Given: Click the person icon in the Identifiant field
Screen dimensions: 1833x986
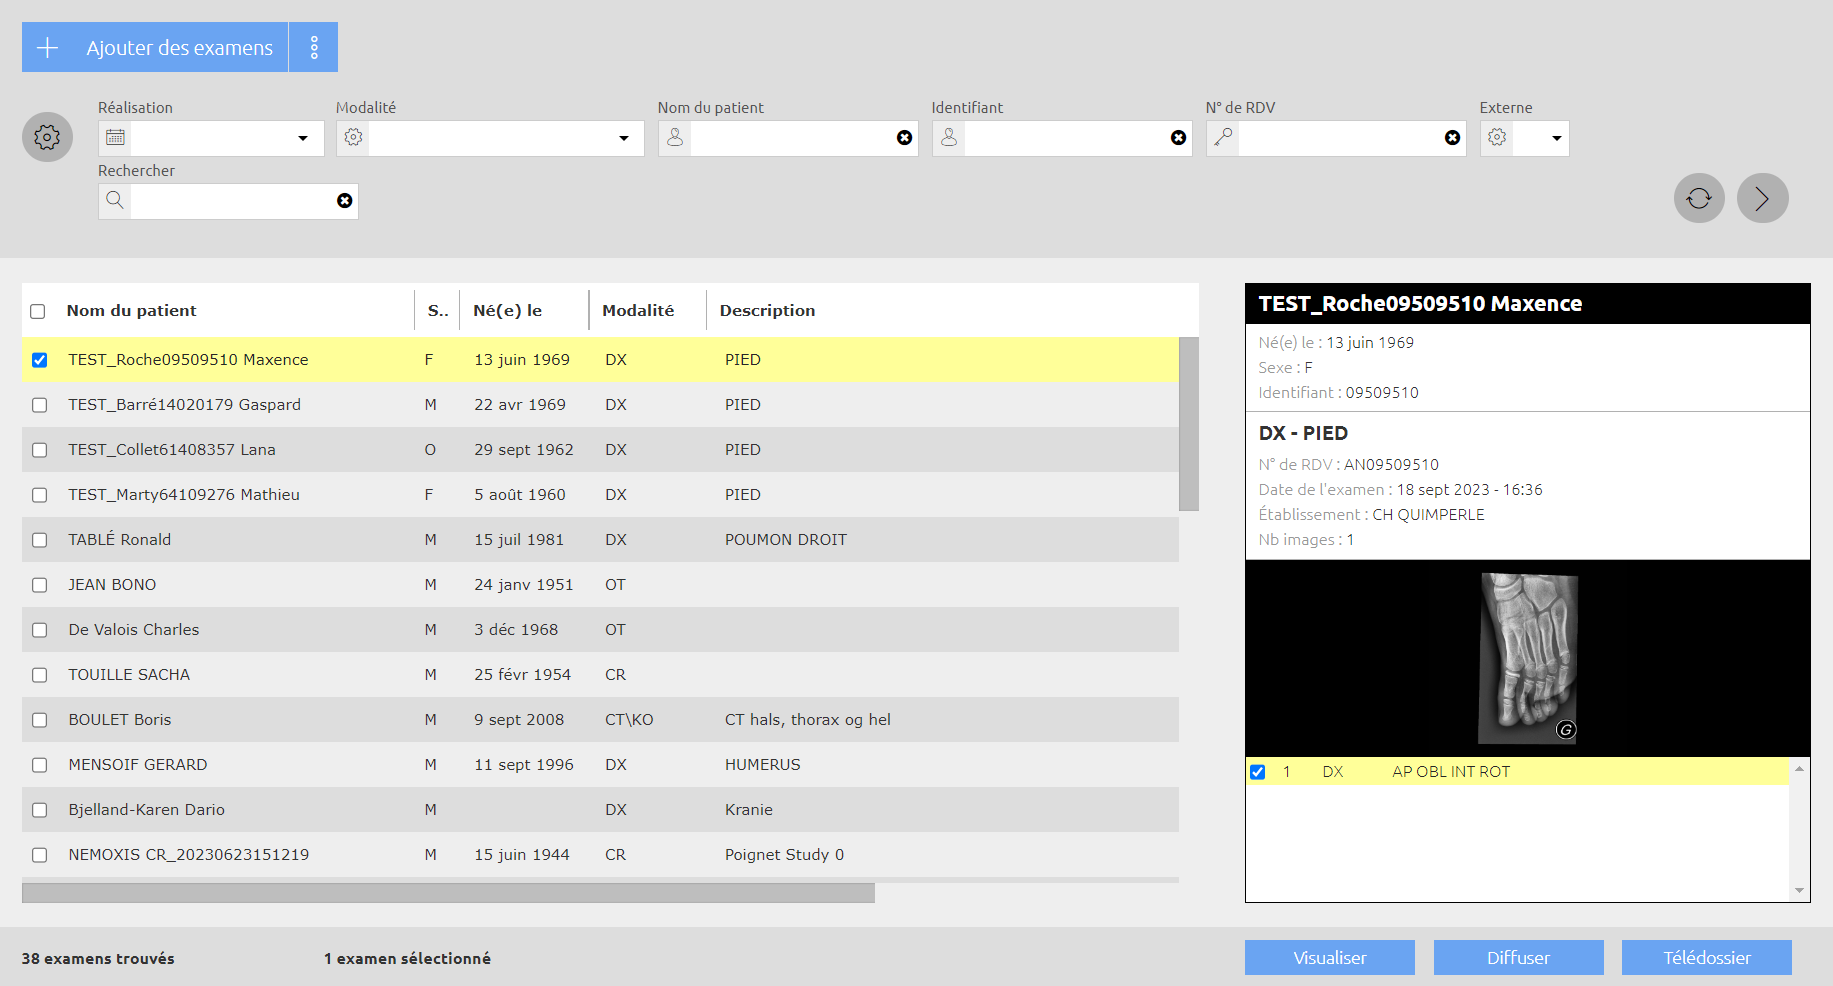Looking at the screenshot, I should tap(949, 138).
